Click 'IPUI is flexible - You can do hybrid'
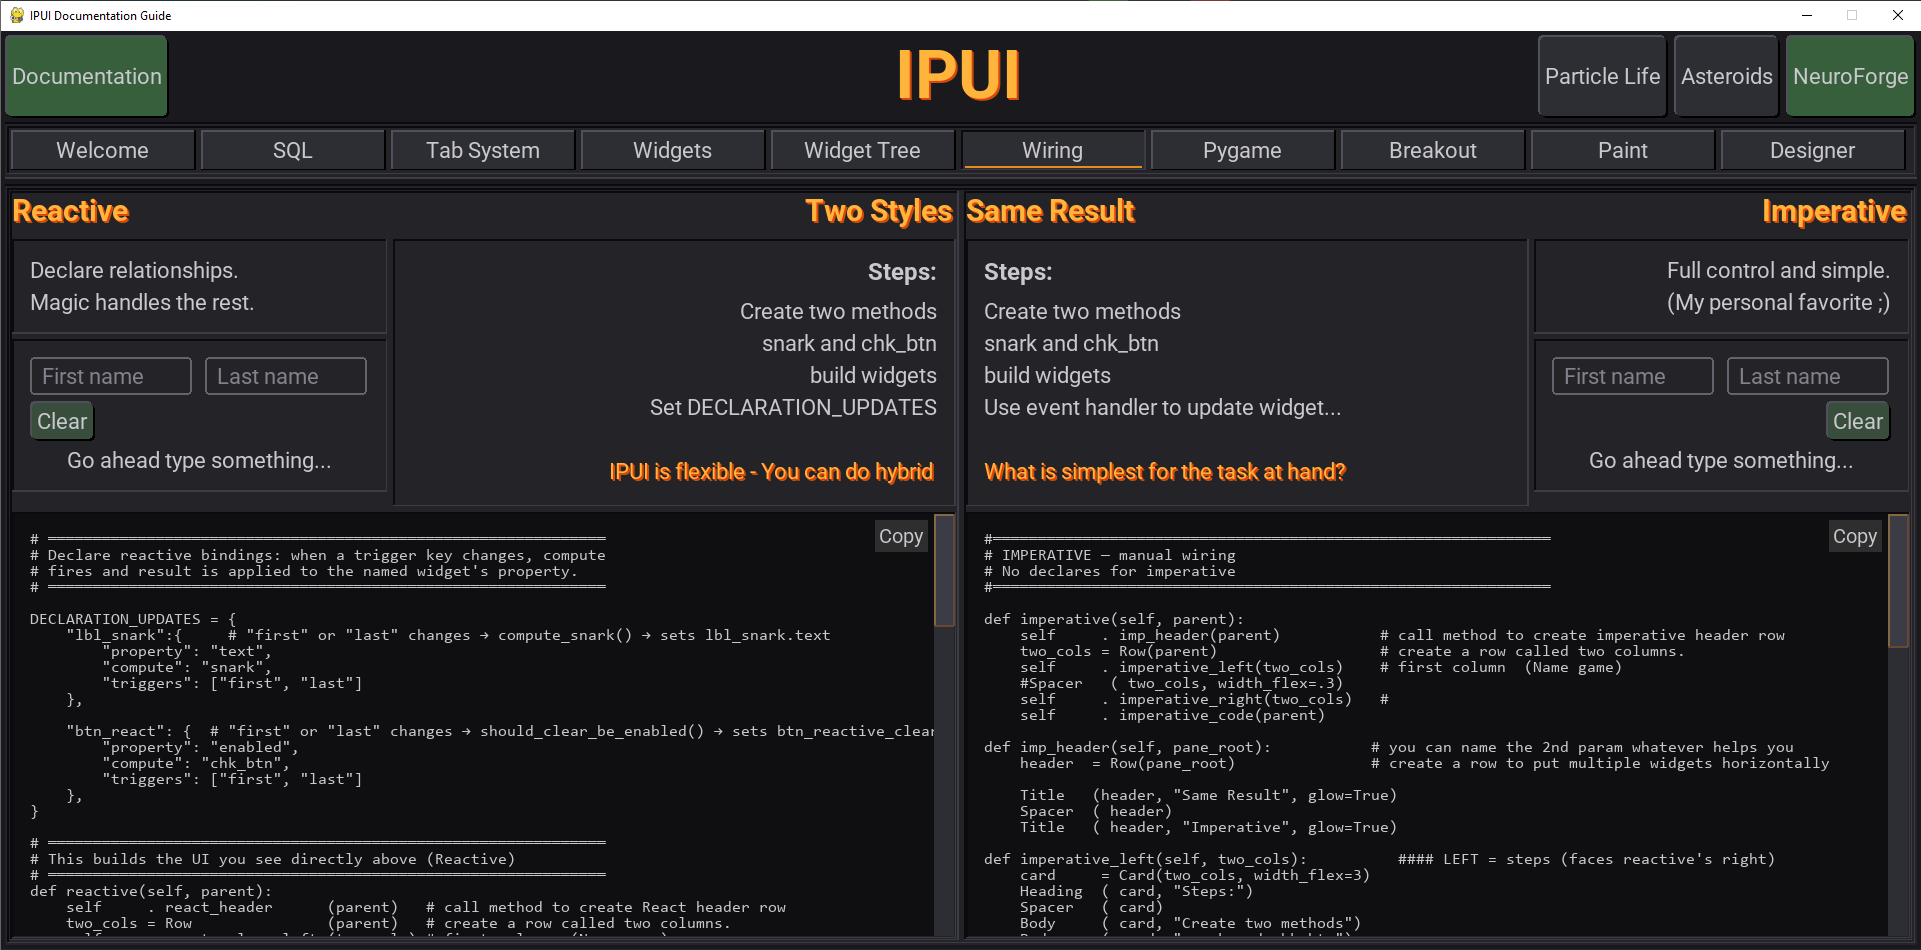1921x950 pixels. (771, 472)
